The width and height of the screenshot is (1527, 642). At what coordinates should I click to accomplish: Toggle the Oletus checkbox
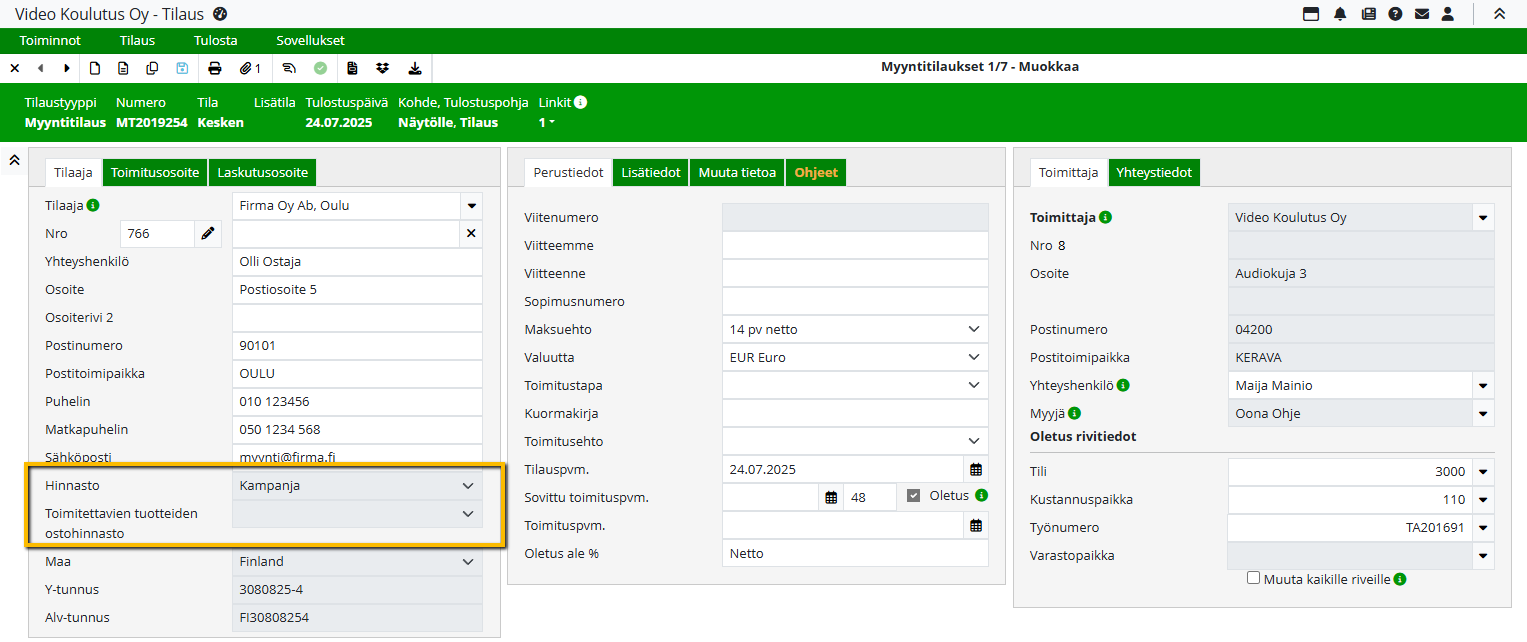[x=913, y=495]
